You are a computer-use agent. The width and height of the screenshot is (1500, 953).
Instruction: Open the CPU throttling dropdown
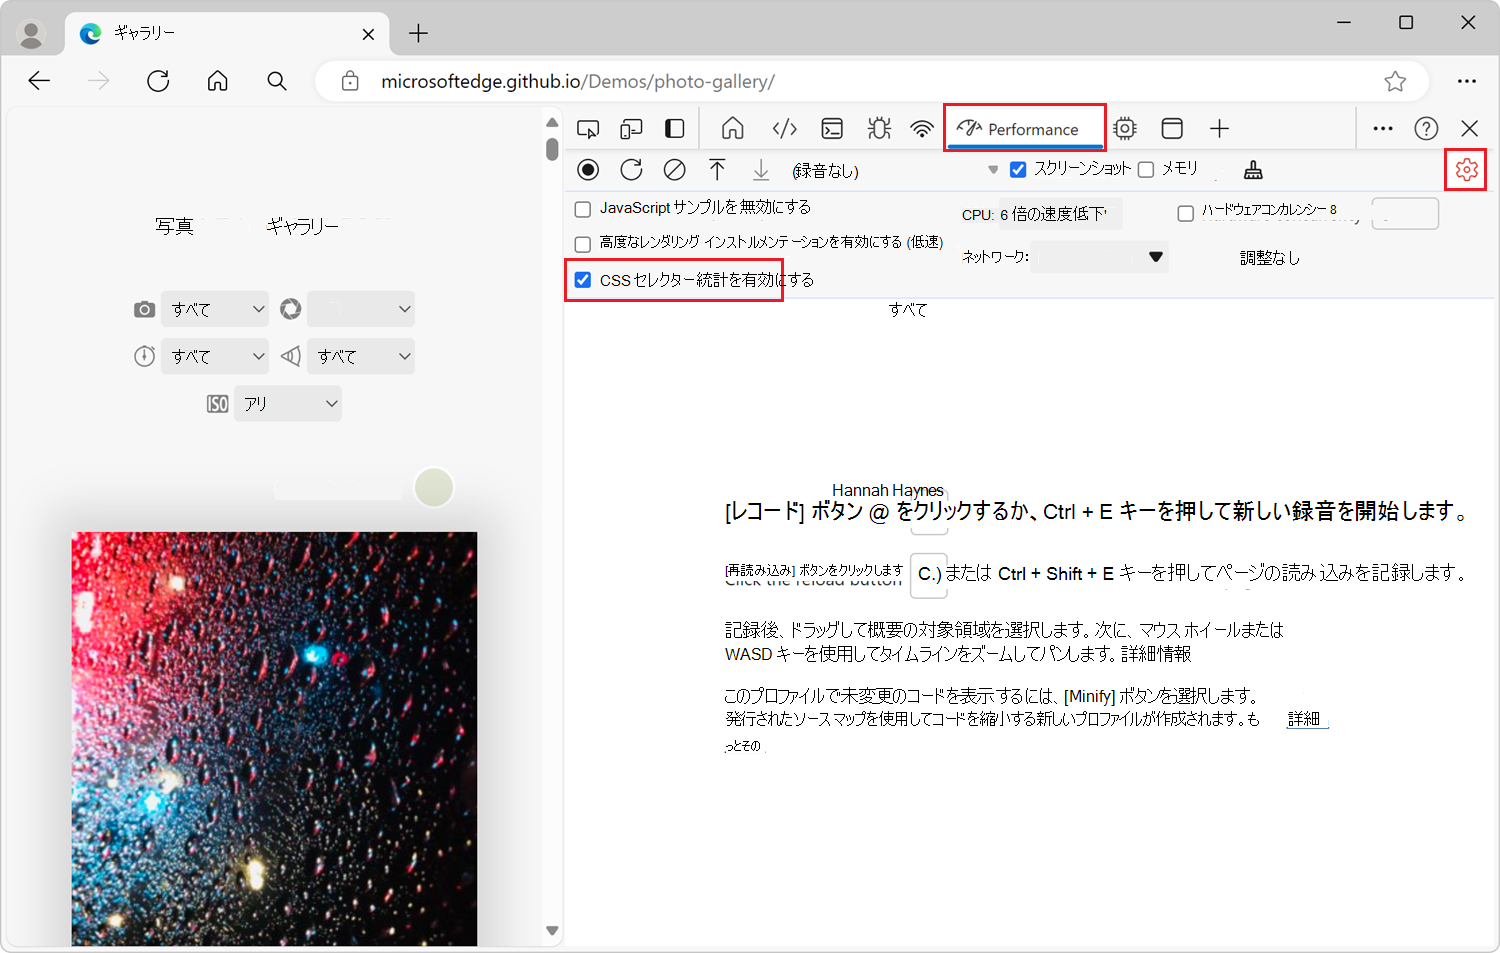pyautogui.click(x=1060, y=213)
